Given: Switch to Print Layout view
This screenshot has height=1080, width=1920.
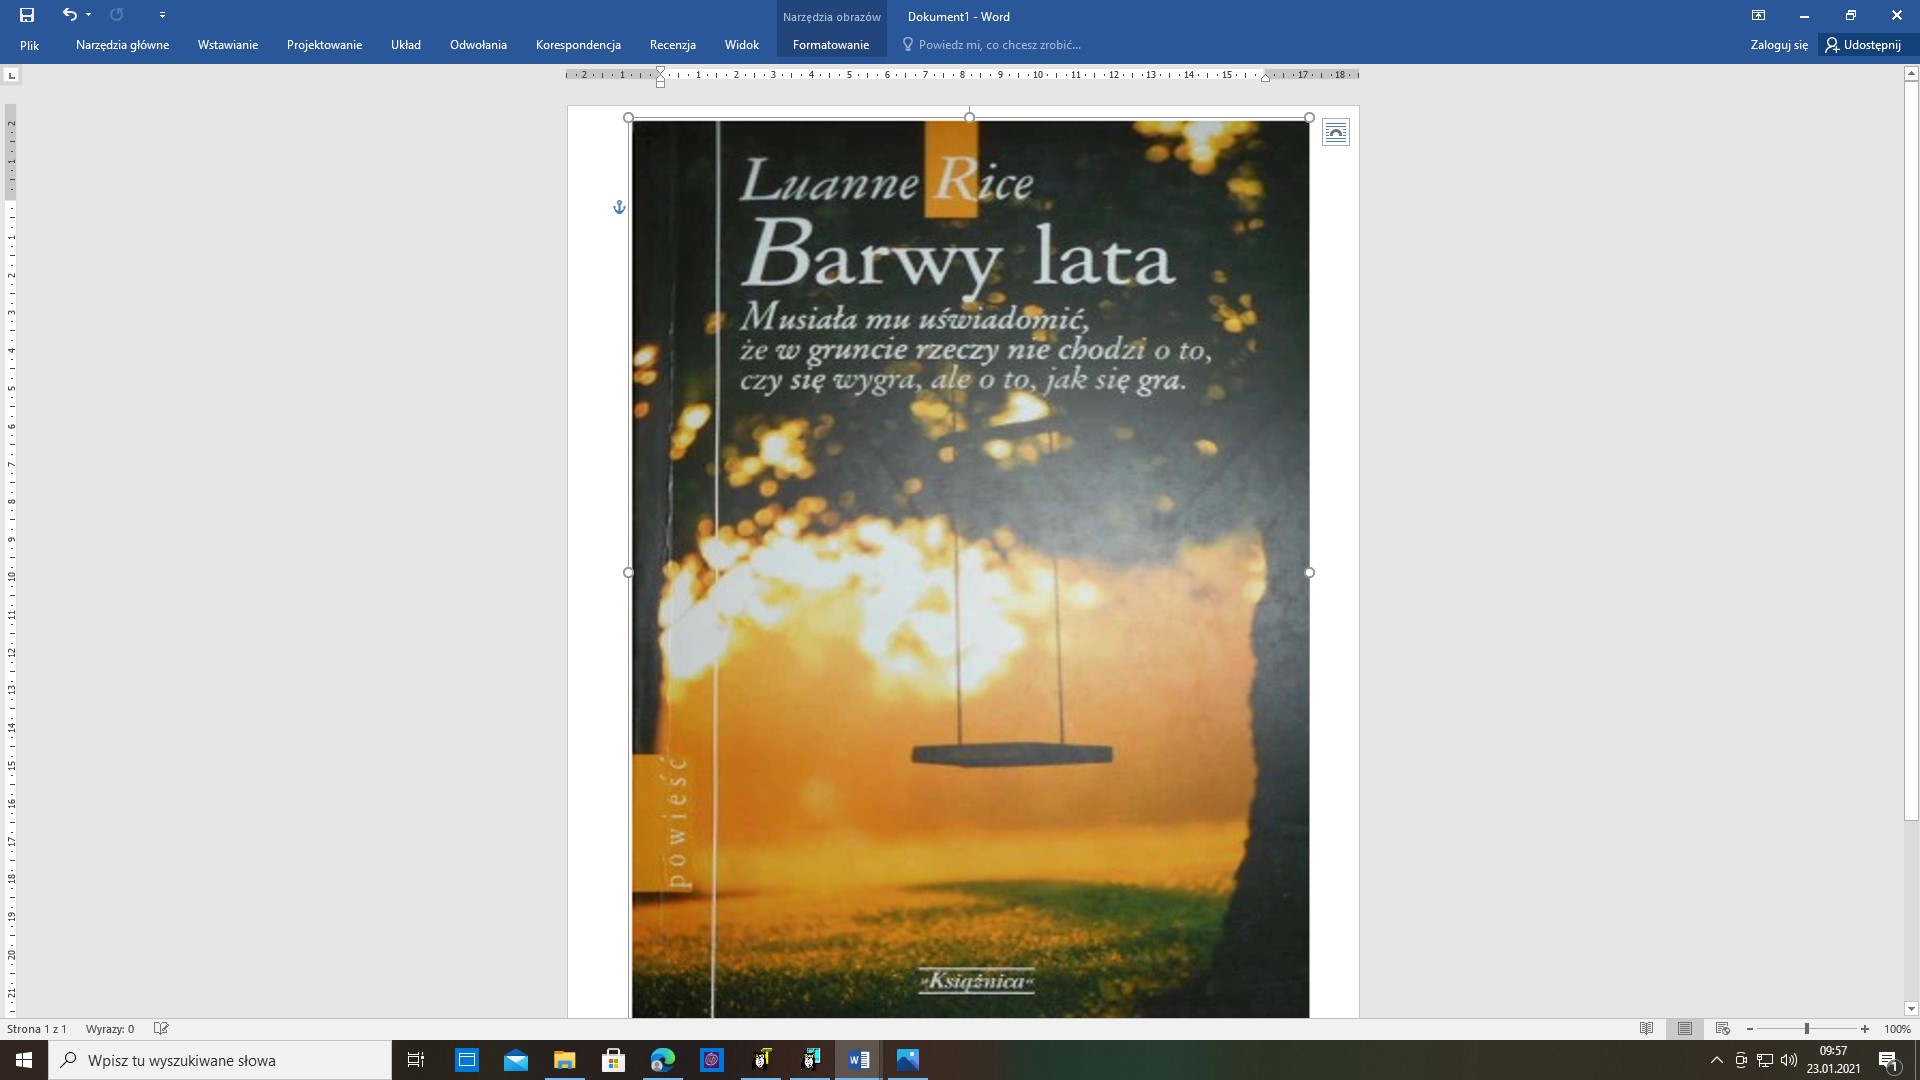Looking at the screenshot, I should coord(1685,1028).
